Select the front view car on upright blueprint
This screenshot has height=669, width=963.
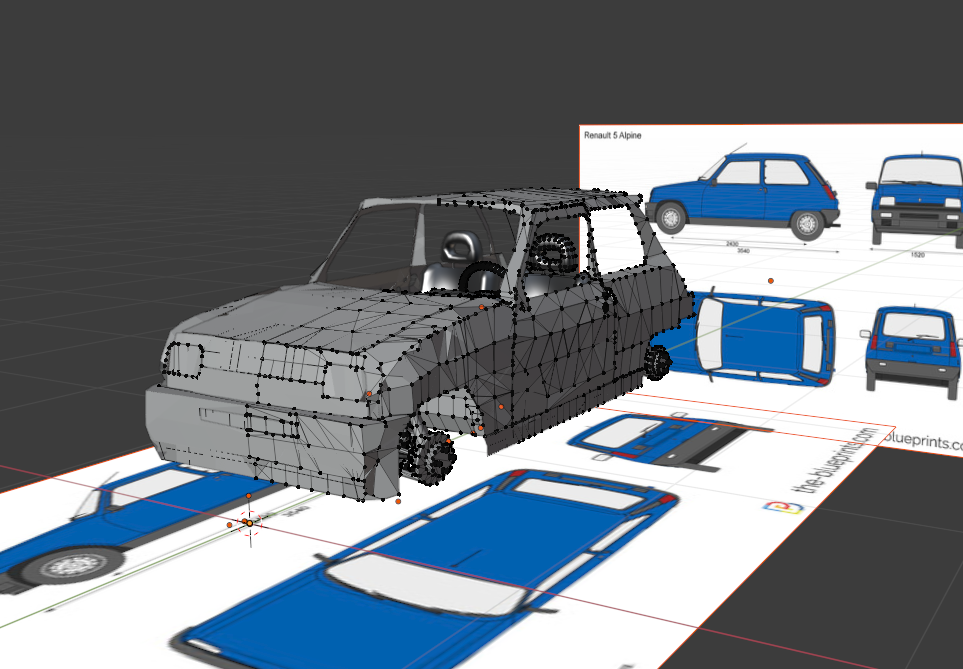click(x=916, y=199)
